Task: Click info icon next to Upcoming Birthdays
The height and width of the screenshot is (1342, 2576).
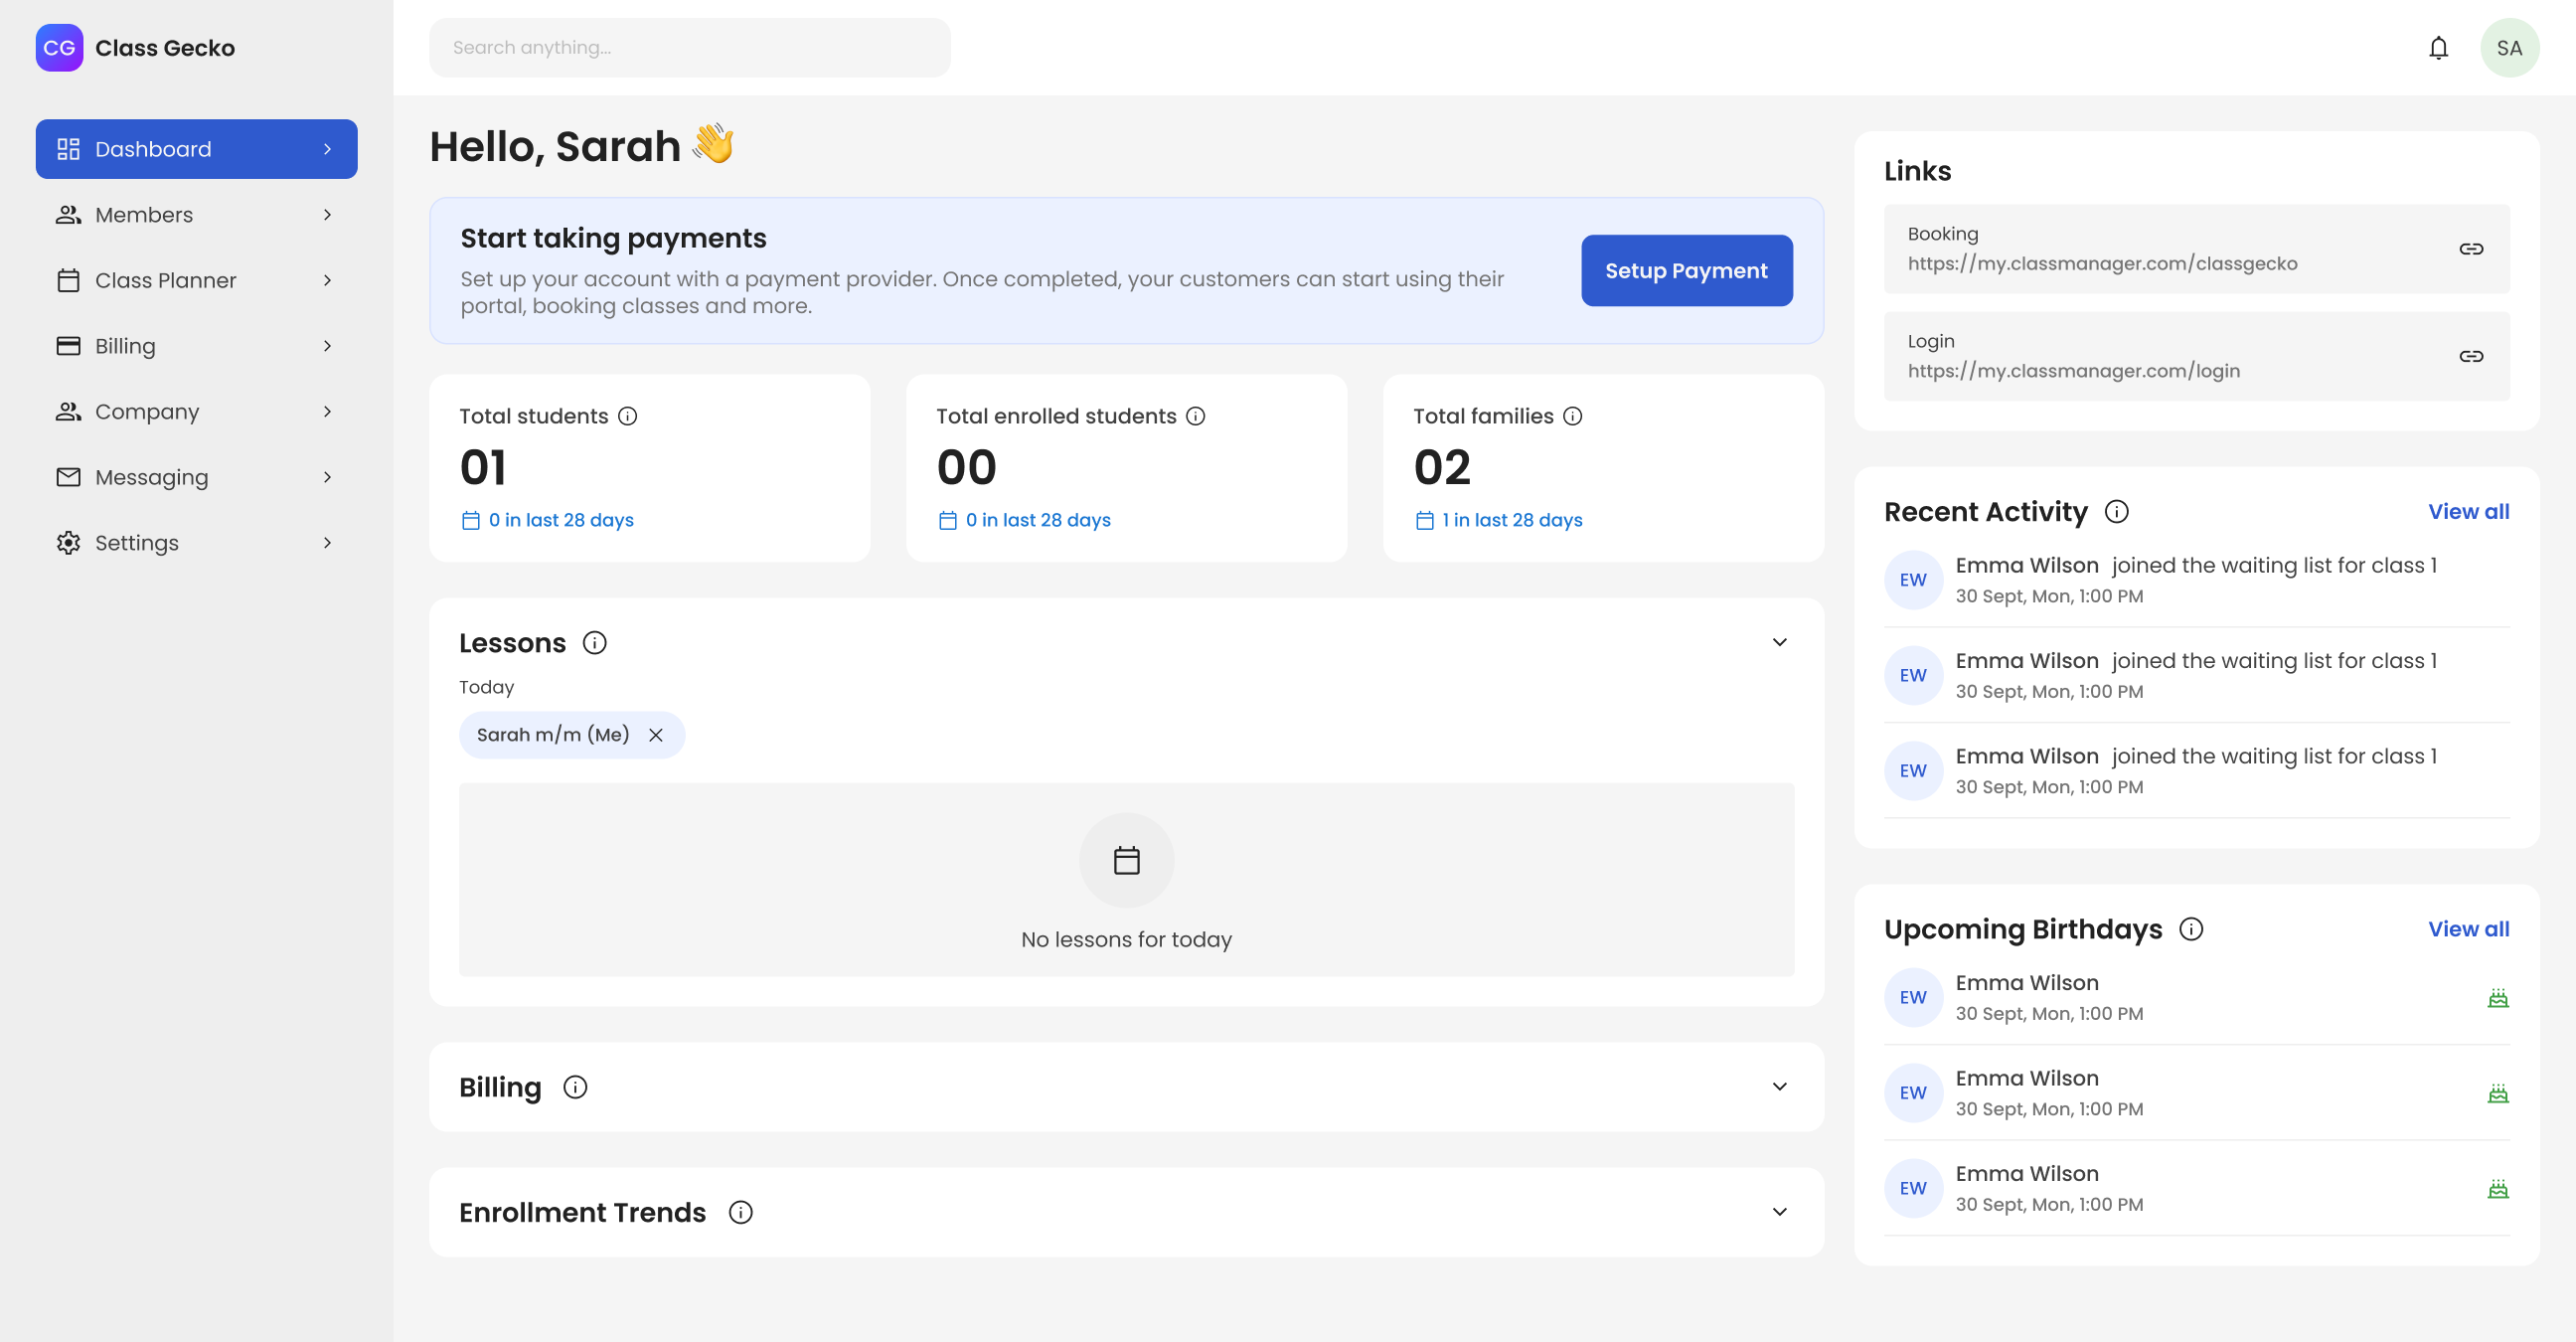Action: [2190, 929]
